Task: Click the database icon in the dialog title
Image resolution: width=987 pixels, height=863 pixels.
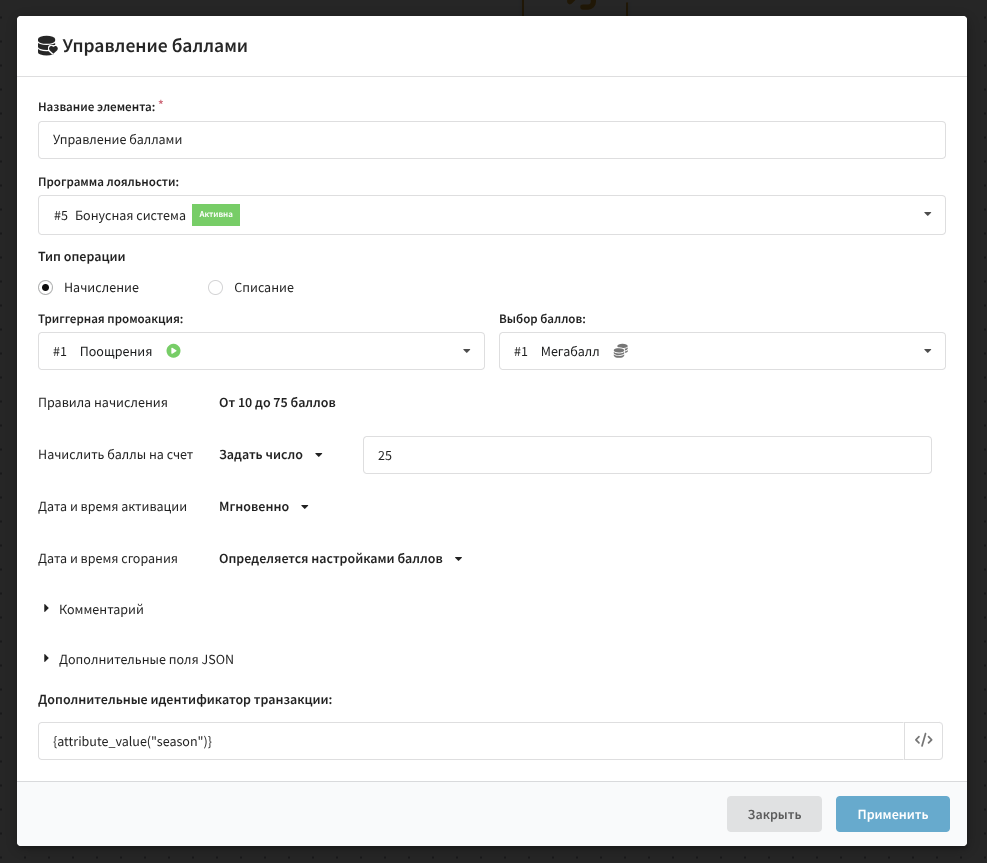Action: coord(47,46)
